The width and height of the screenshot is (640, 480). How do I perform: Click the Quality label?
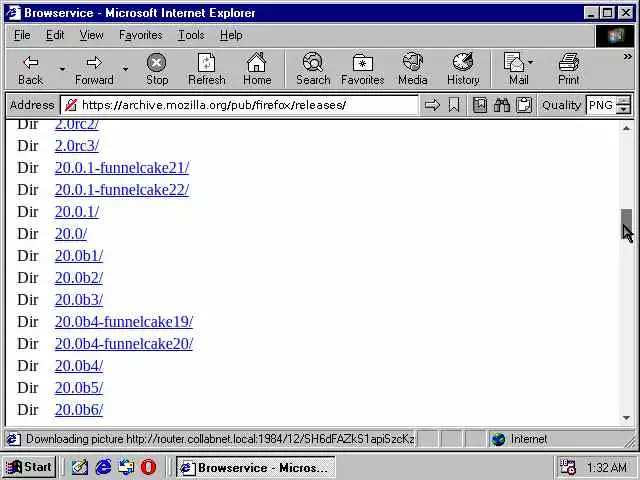(561, 105)
